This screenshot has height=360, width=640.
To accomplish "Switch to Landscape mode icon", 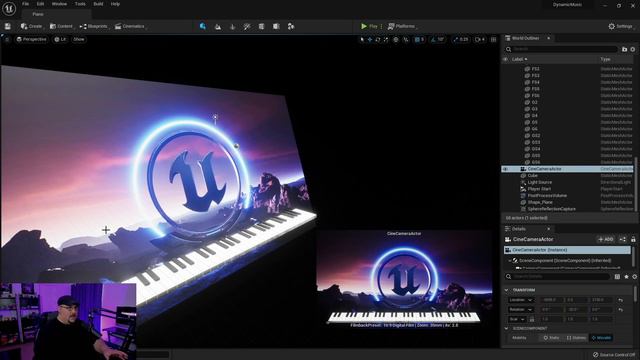I will point(218,27).
